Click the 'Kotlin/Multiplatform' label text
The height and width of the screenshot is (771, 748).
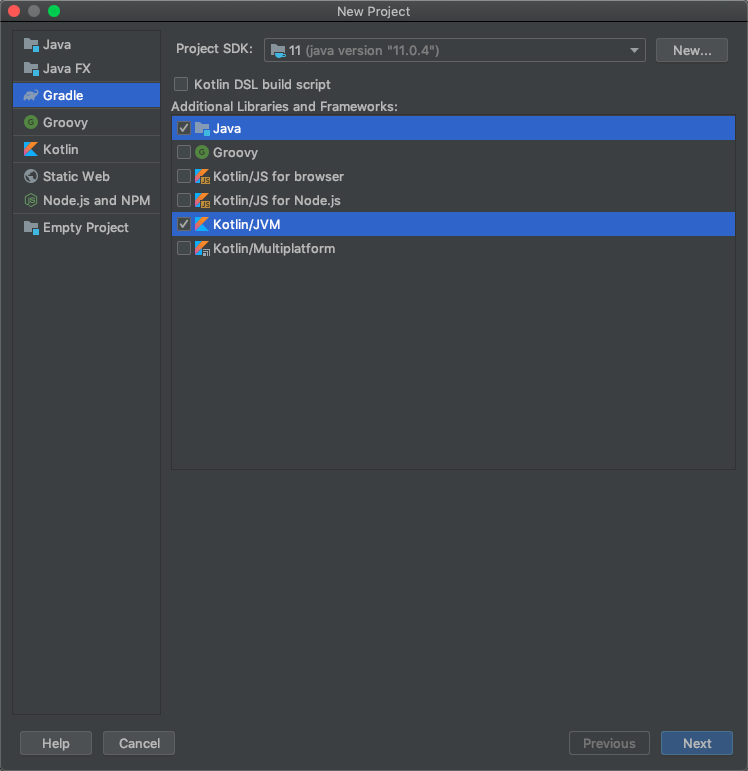(x=274, y=249)
